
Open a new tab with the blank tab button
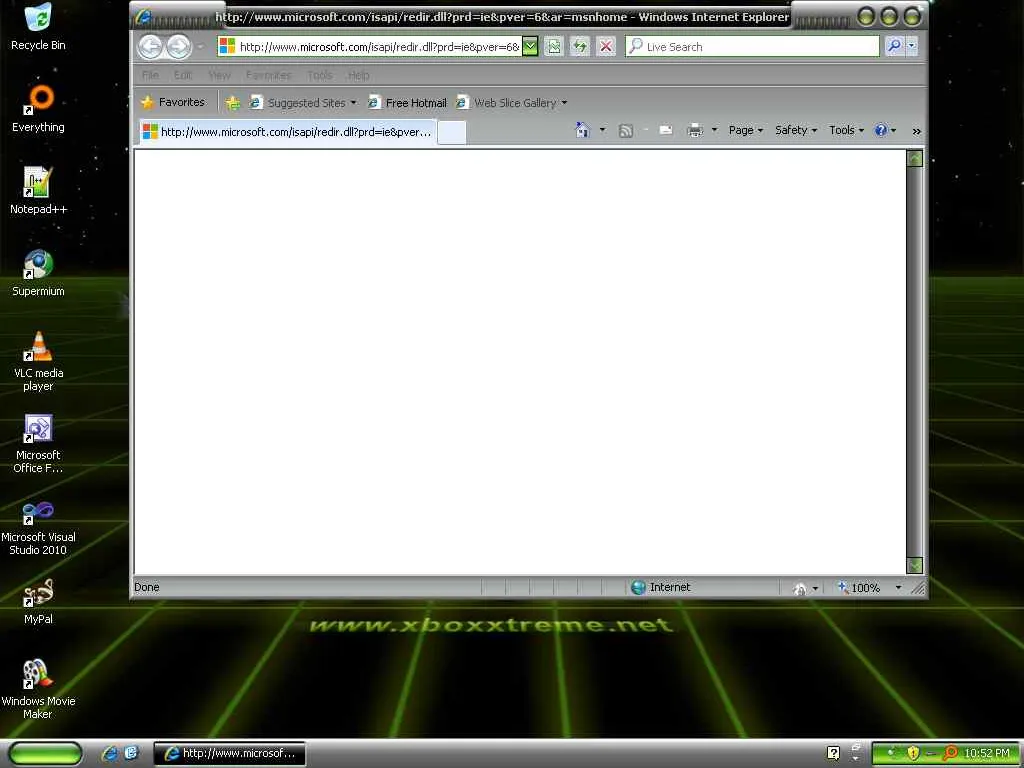pos(451,133)
